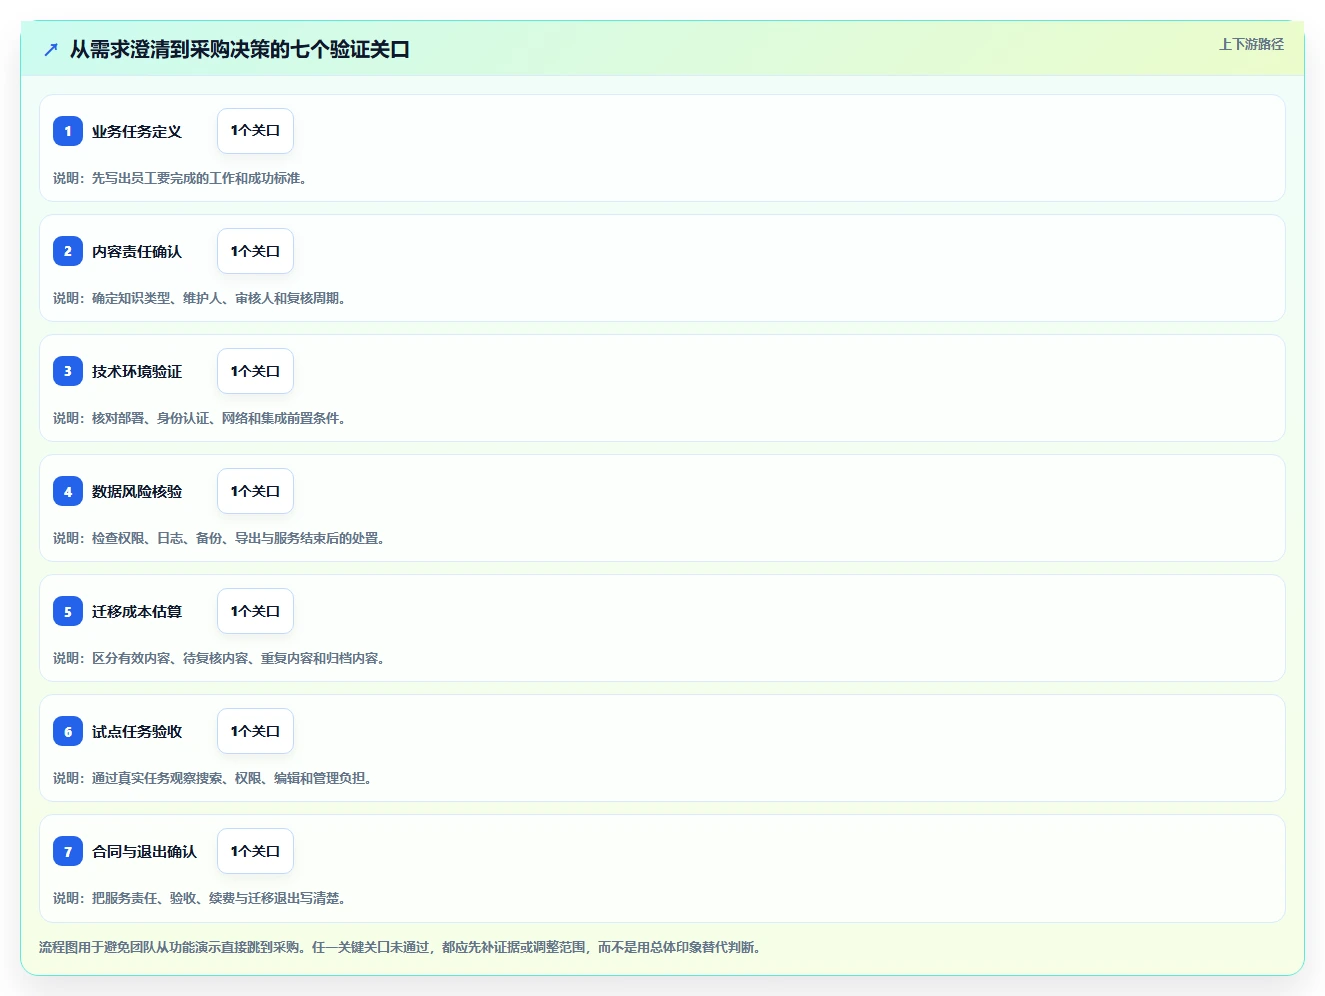The width and height of the screenshot is (1325, 996).
Task: Click the step 1 number badge
Action: pyautogui.click(x=68, y=131)
